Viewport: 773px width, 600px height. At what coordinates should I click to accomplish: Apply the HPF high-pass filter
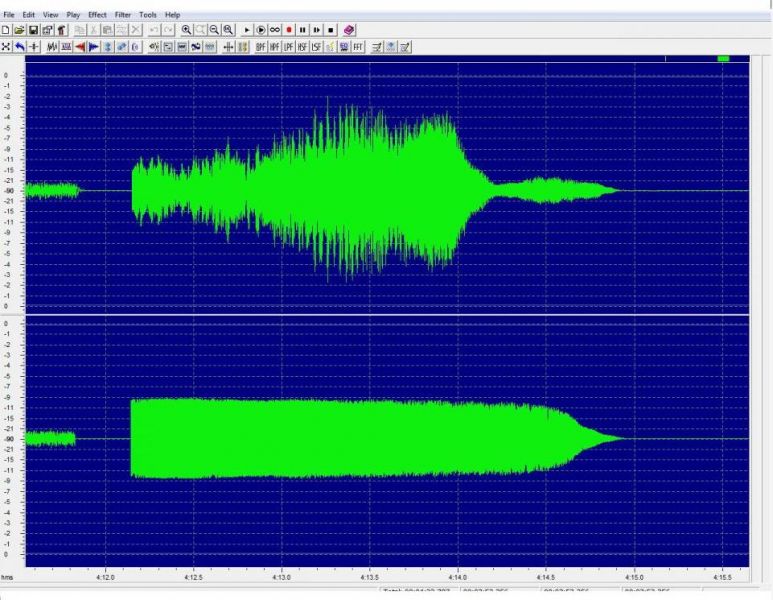click(274, 47)
